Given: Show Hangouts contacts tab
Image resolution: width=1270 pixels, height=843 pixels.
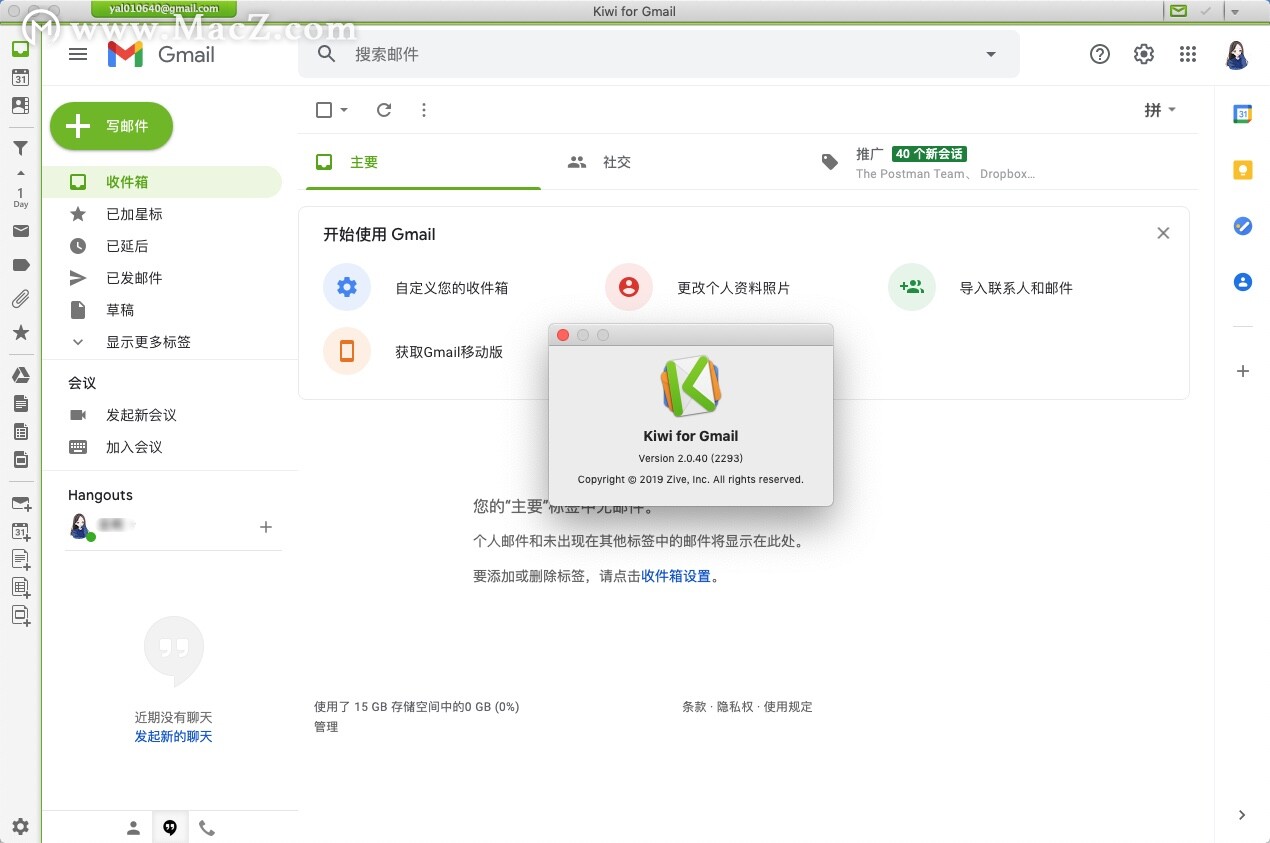Looking at the screenshot, I should pos(133,828).
